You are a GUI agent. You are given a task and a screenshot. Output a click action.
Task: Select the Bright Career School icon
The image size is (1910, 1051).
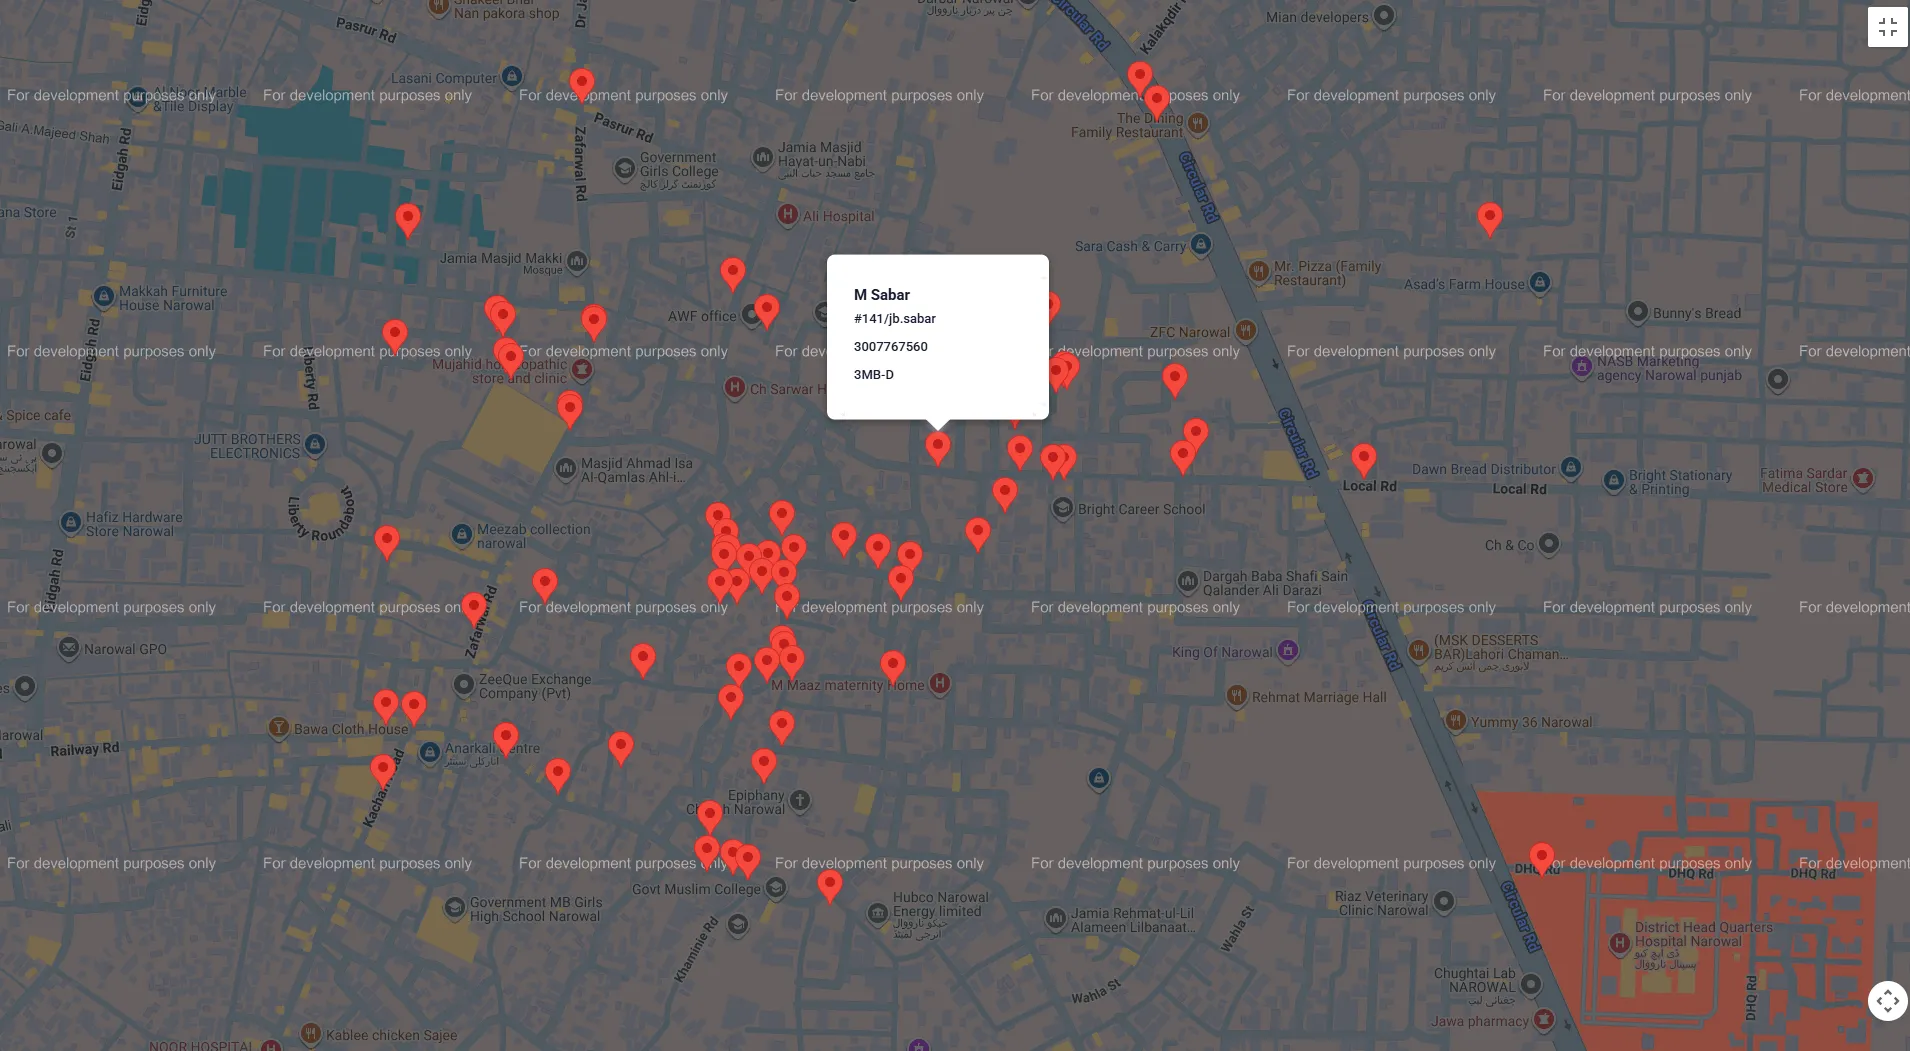pyautogui.click(x=1063, y=508)
